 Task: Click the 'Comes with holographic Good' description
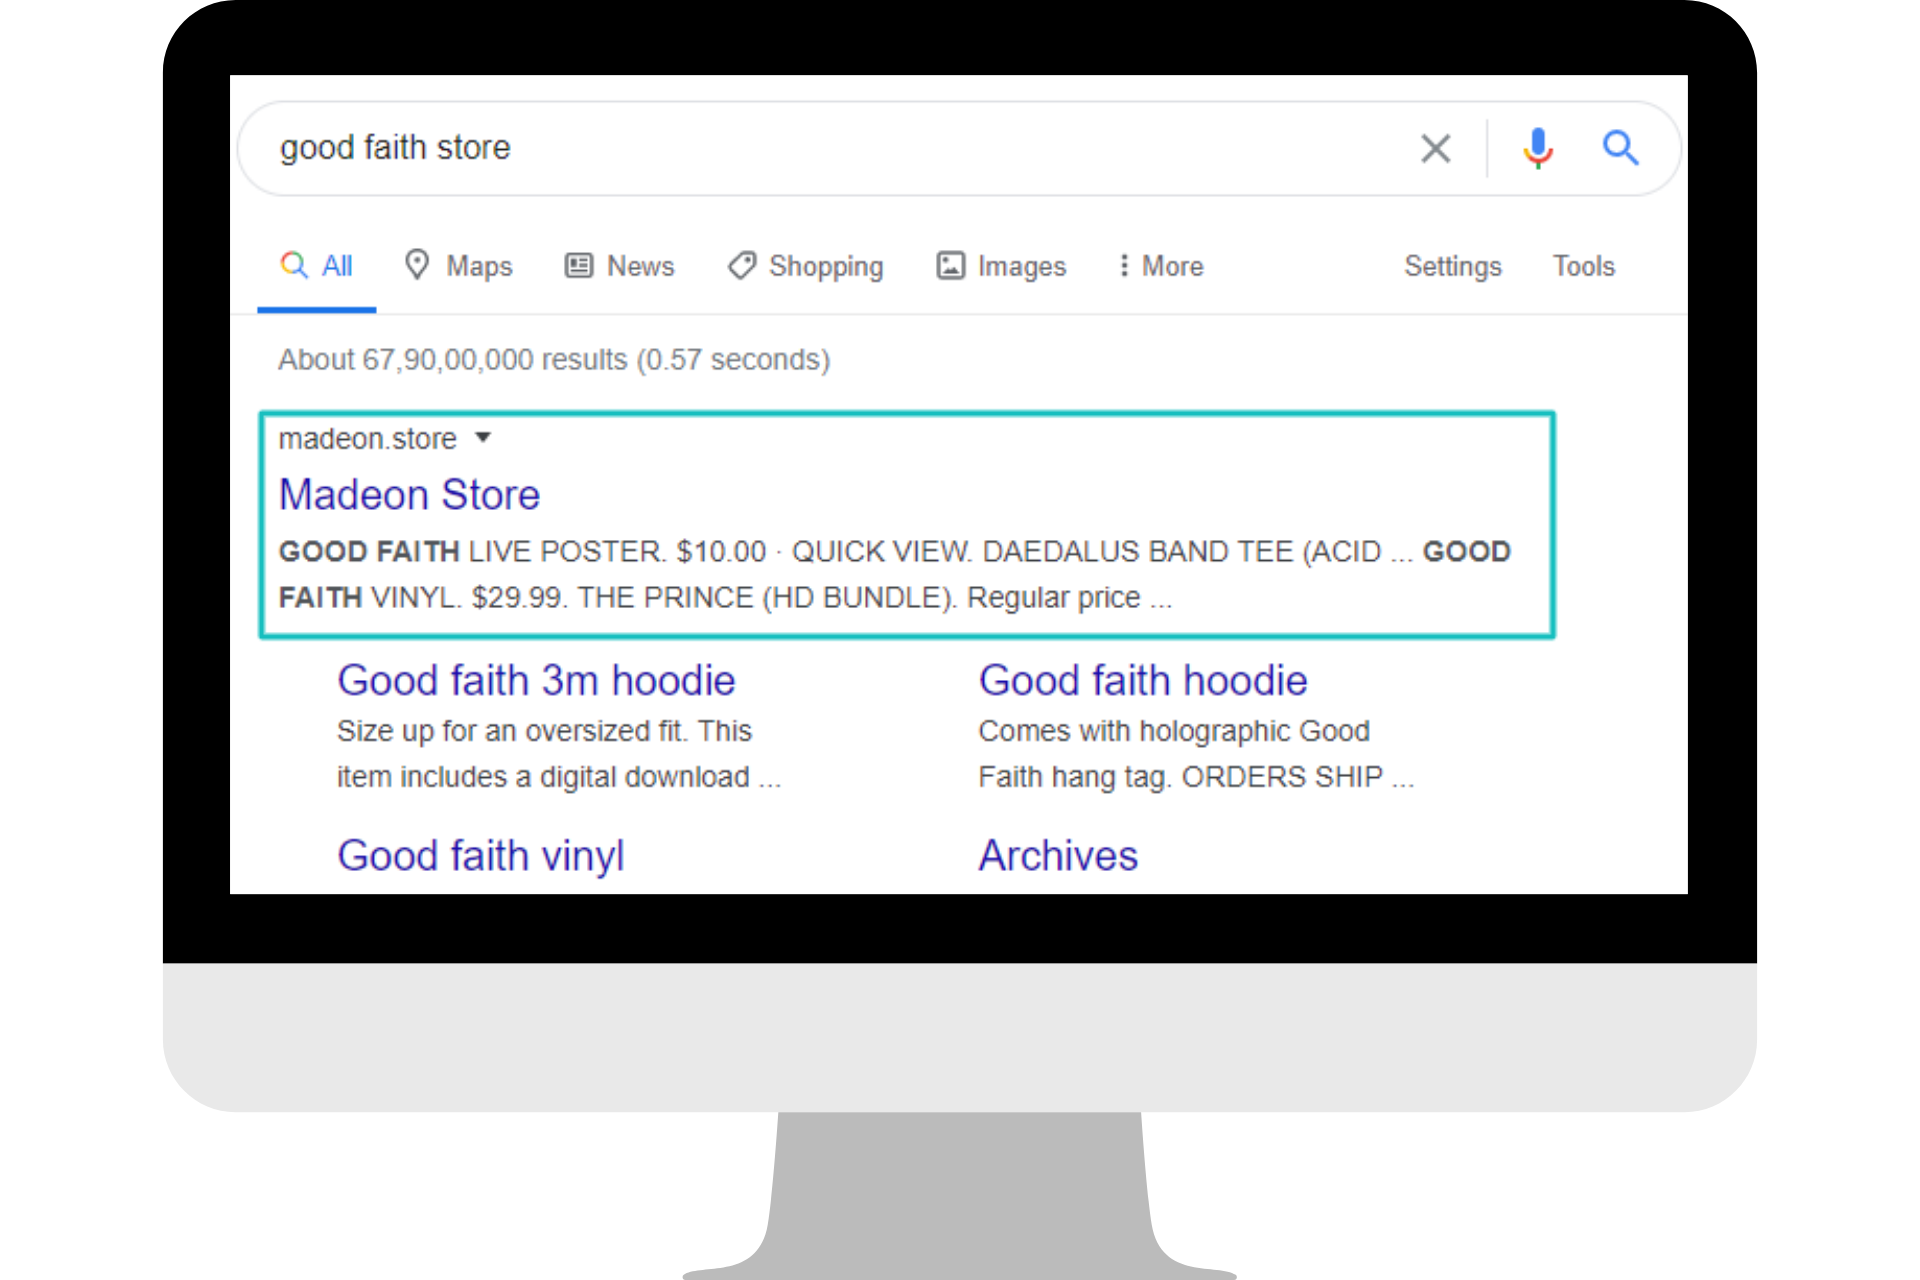[1196, 754]
